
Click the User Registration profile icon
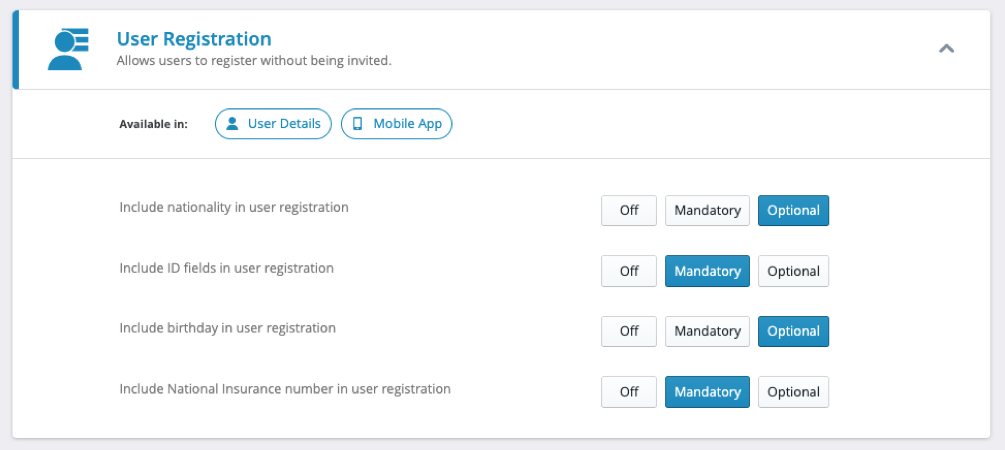coord(67,49)
